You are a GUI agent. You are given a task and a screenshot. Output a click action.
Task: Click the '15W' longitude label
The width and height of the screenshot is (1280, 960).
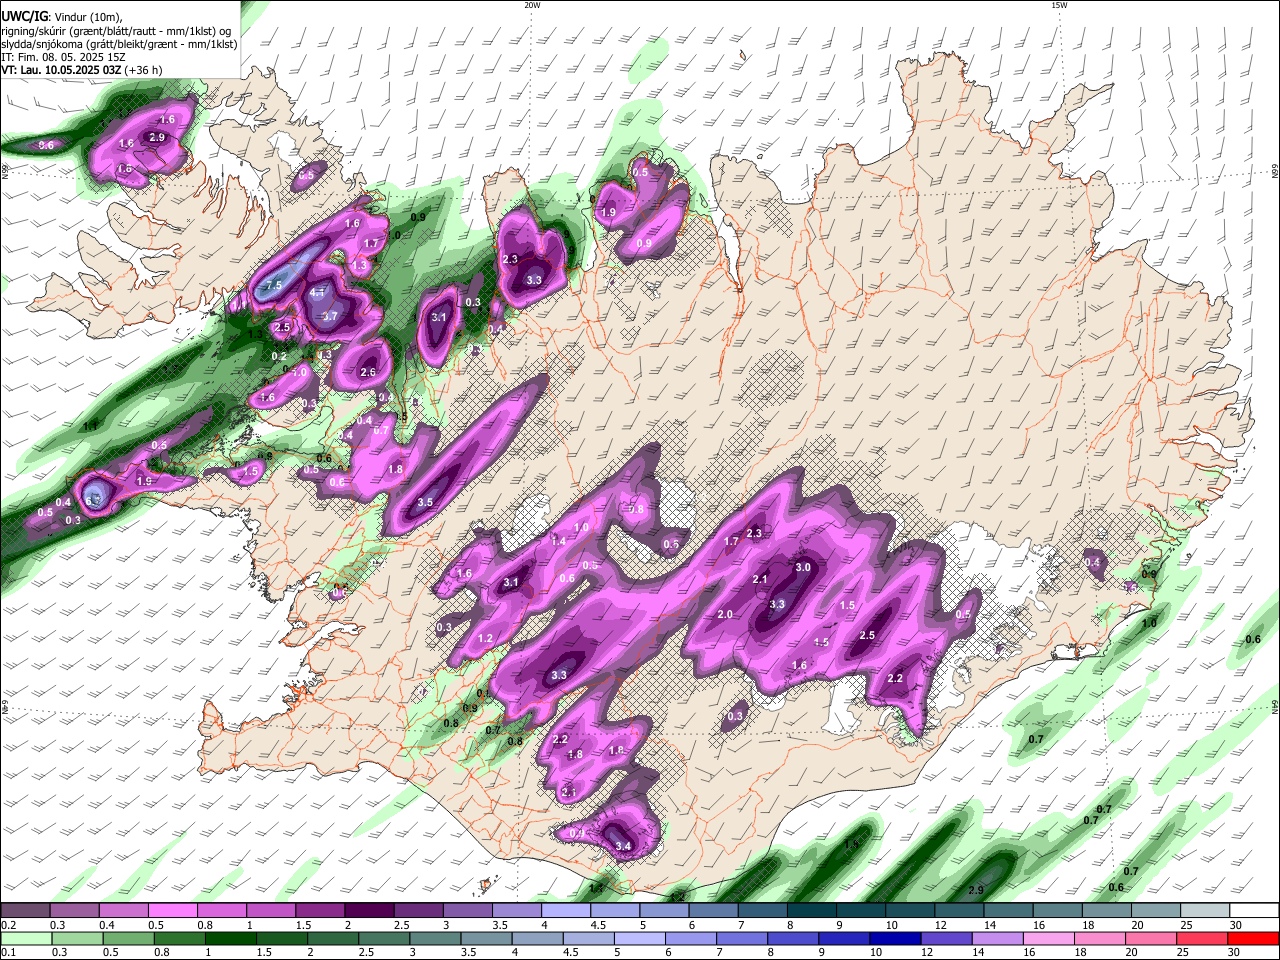coord(1060,5)
